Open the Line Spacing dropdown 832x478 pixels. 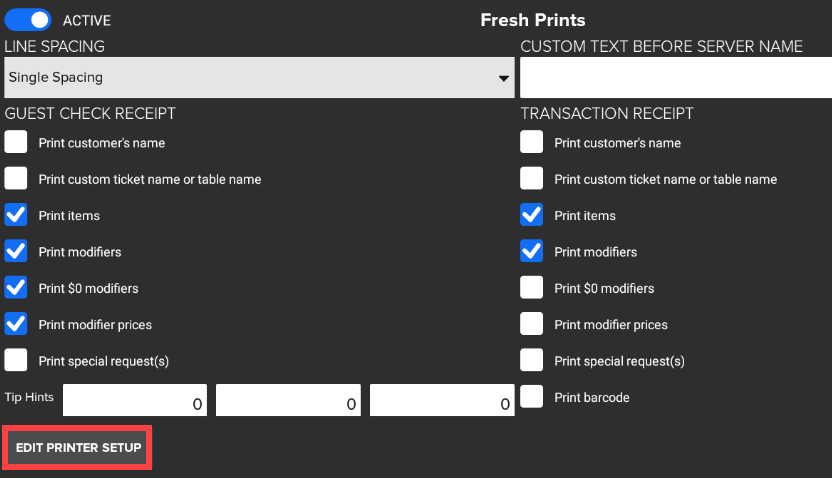(x=259, y=78)
